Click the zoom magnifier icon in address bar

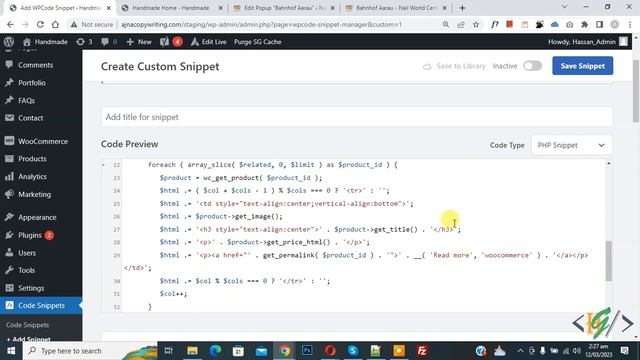[446, 24]
